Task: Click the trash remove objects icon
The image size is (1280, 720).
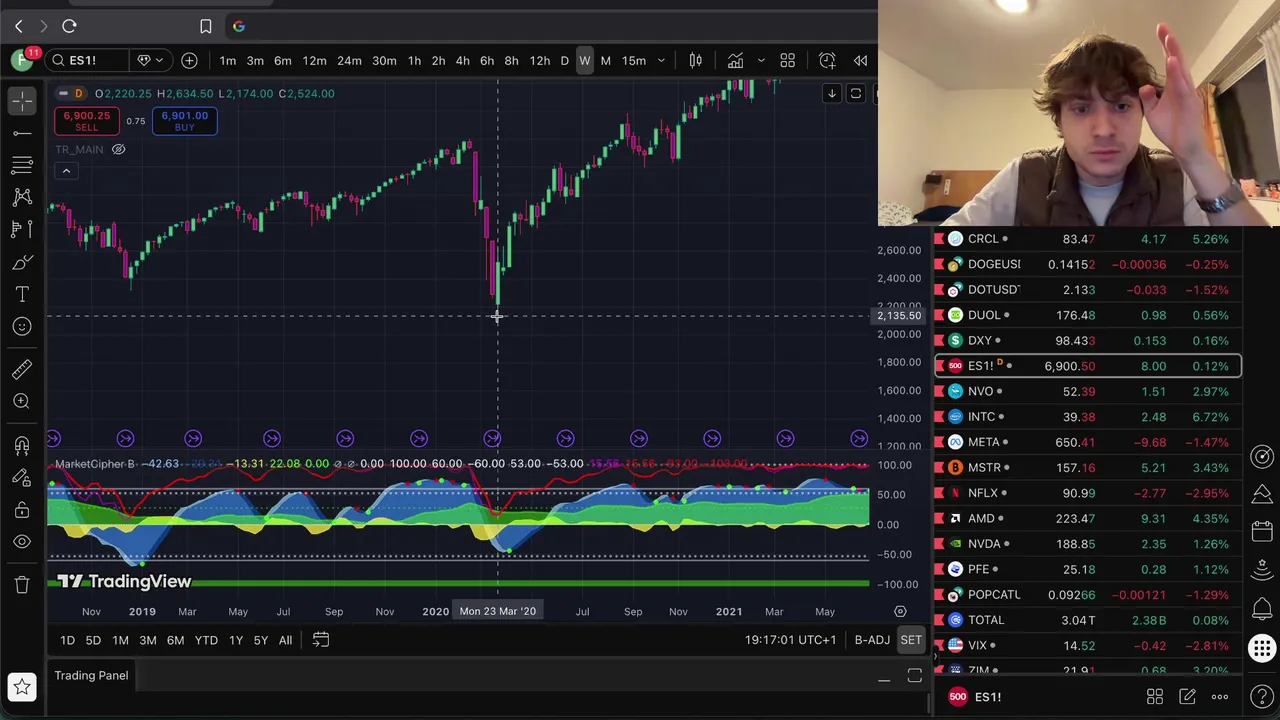Action: 22,585
